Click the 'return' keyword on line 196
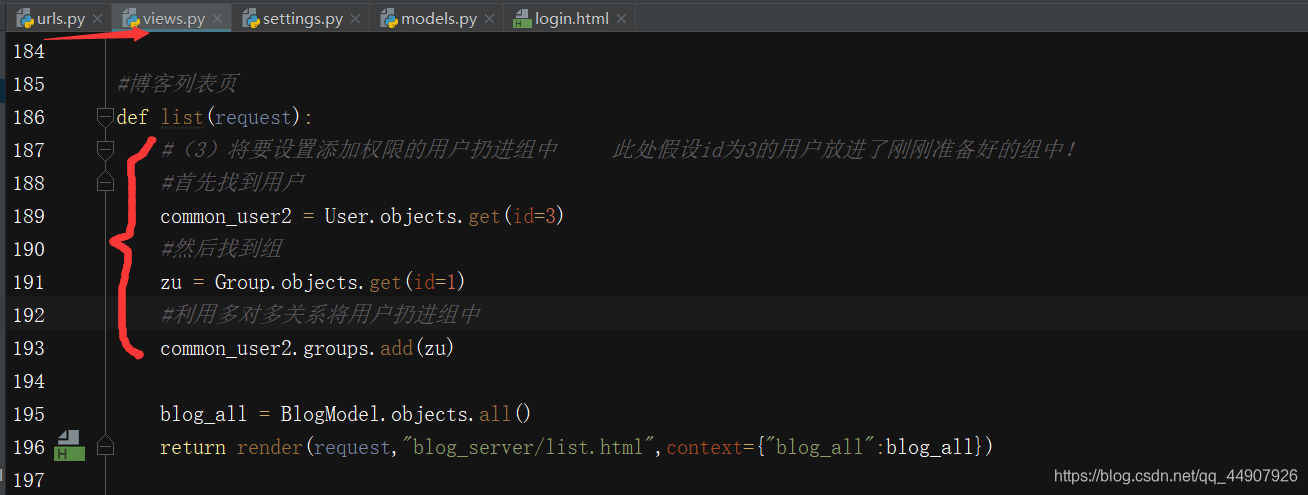 [x=193, y=447]
